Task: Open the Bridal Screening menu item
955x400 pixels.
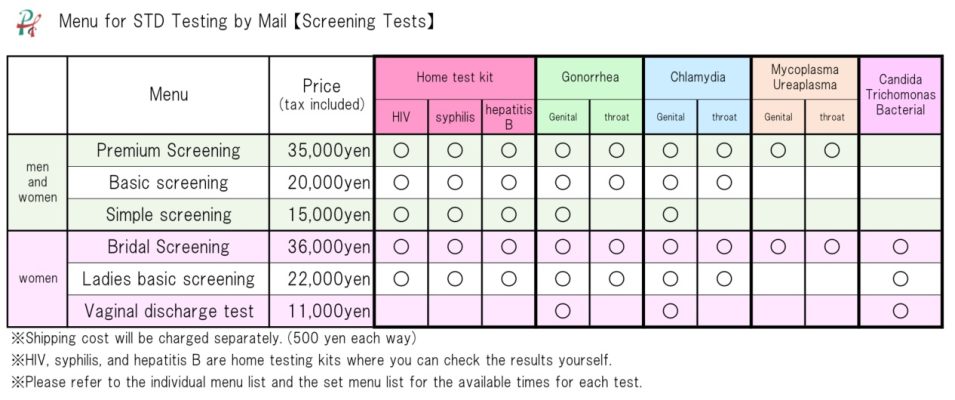Action: [x=169, y=247]
